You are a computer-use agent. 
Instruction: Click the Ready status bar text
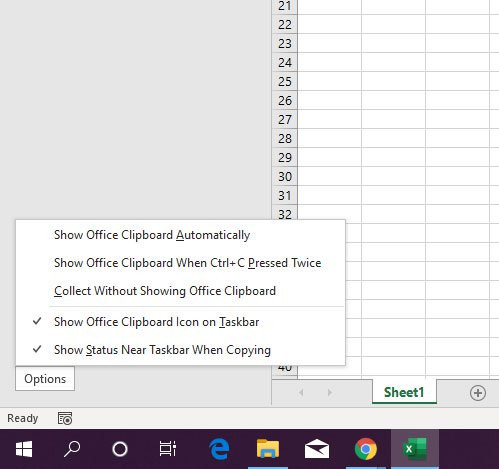coord(23,418)
